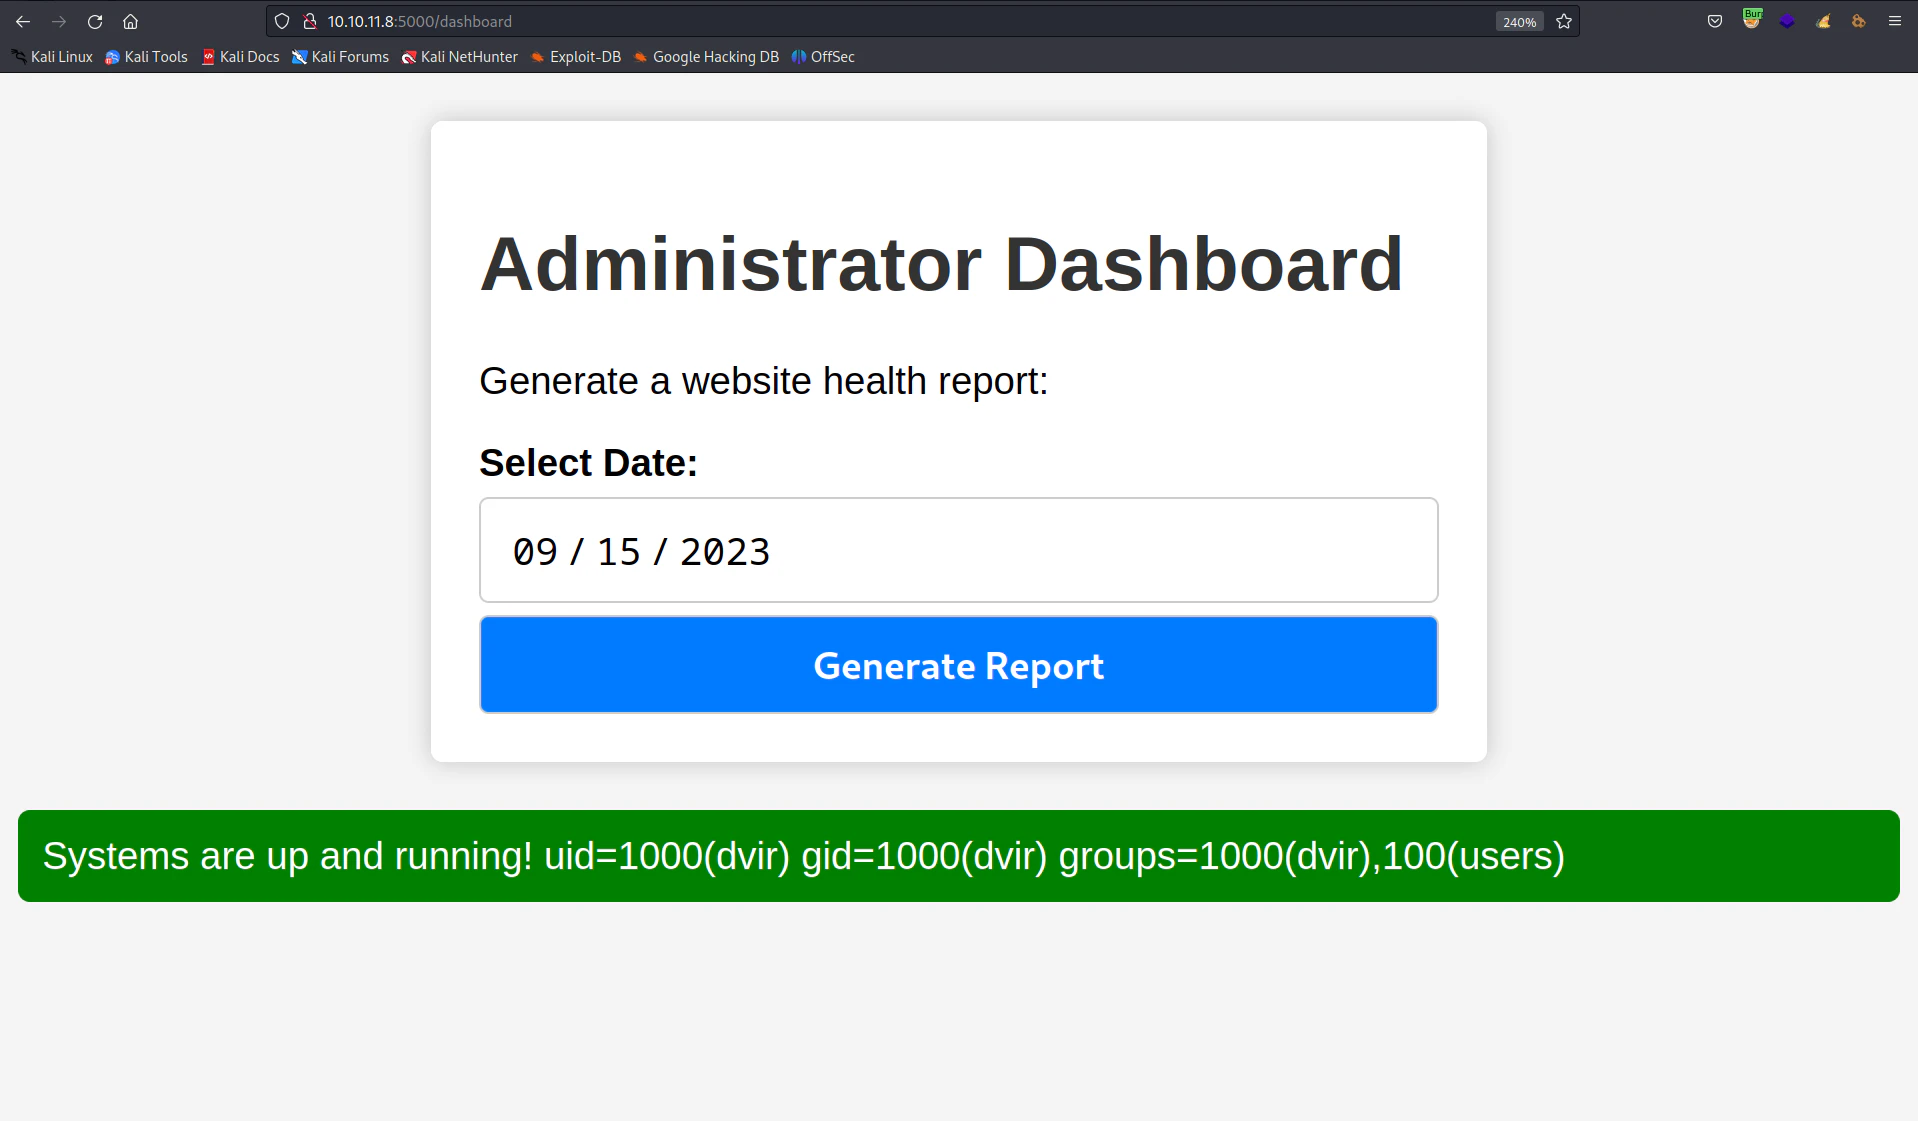Reload the current page
Image resolution: width=1918 pixels, height=1121 pixels.
point(95,21)
